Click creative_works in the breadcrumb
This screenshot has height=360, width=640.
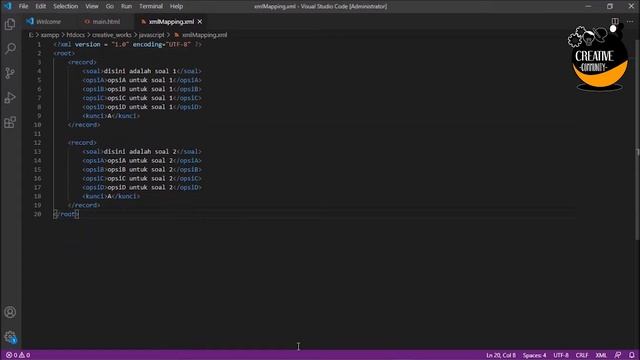coord(111,35)
